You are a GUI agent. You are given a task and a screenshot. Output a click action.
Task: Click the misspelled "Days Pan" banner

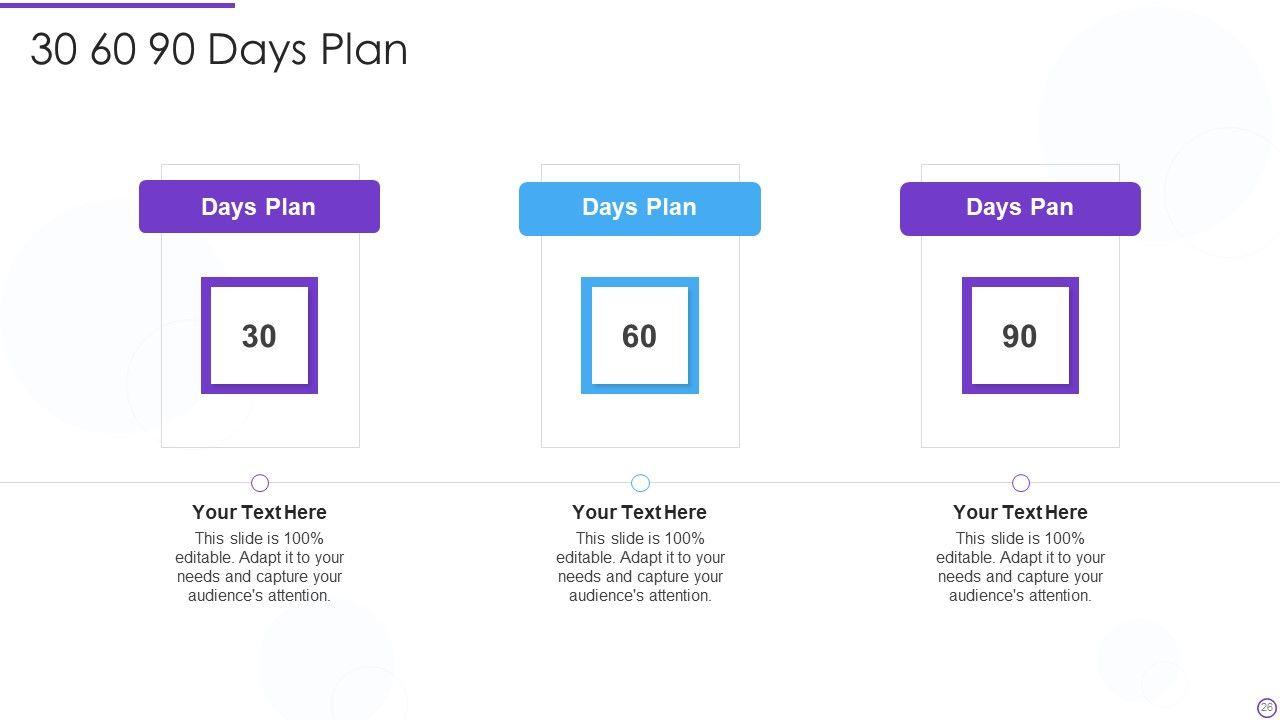click(1020, 208)
